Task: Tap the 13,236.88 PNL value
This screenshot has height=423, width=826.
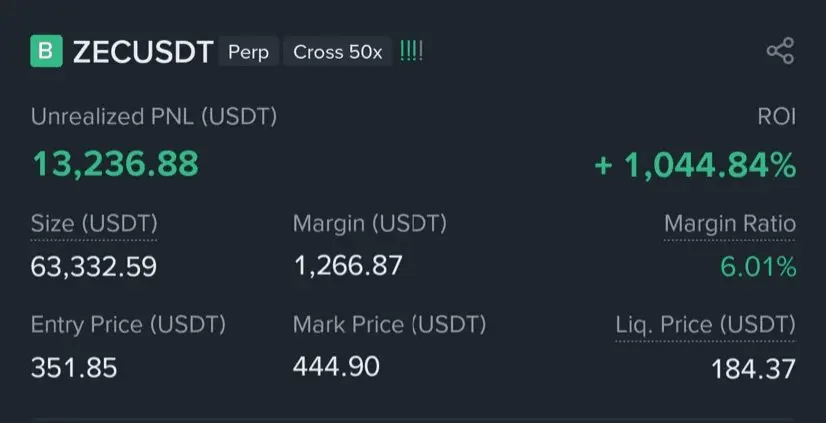Action: point(115,164)
